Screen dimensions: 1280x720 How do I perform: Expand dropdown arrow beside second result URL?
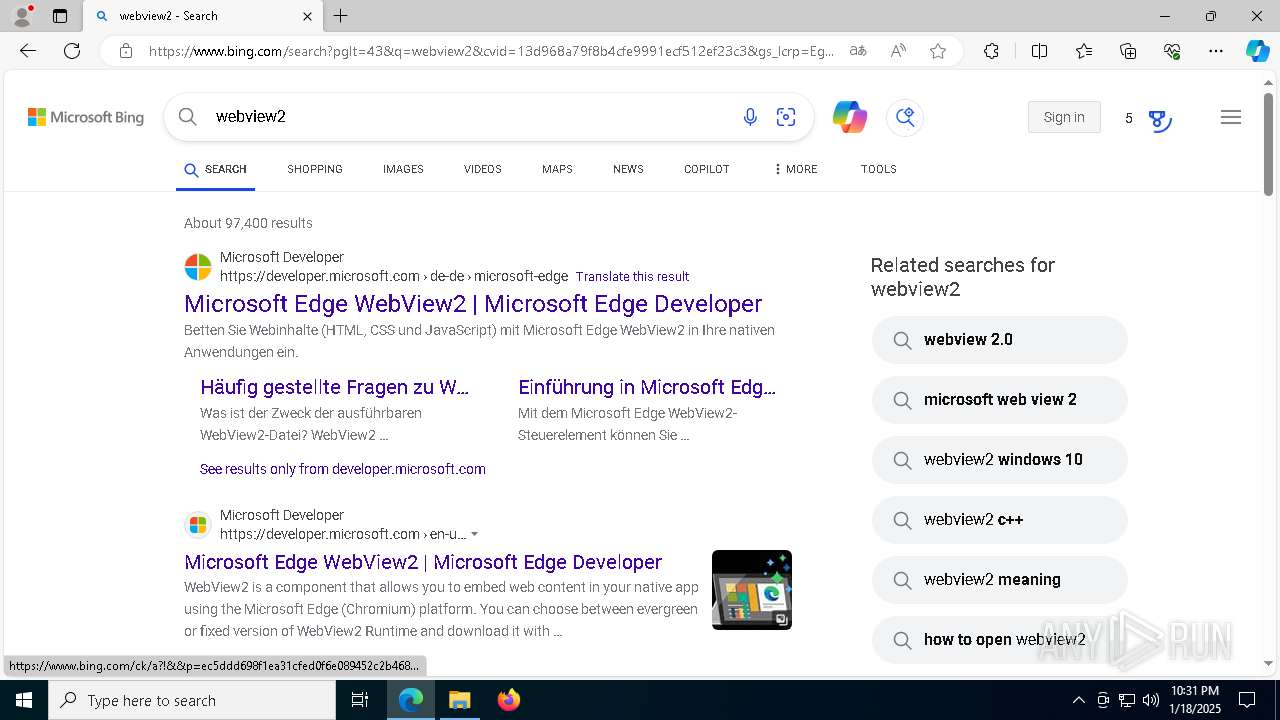pos(475,534)
